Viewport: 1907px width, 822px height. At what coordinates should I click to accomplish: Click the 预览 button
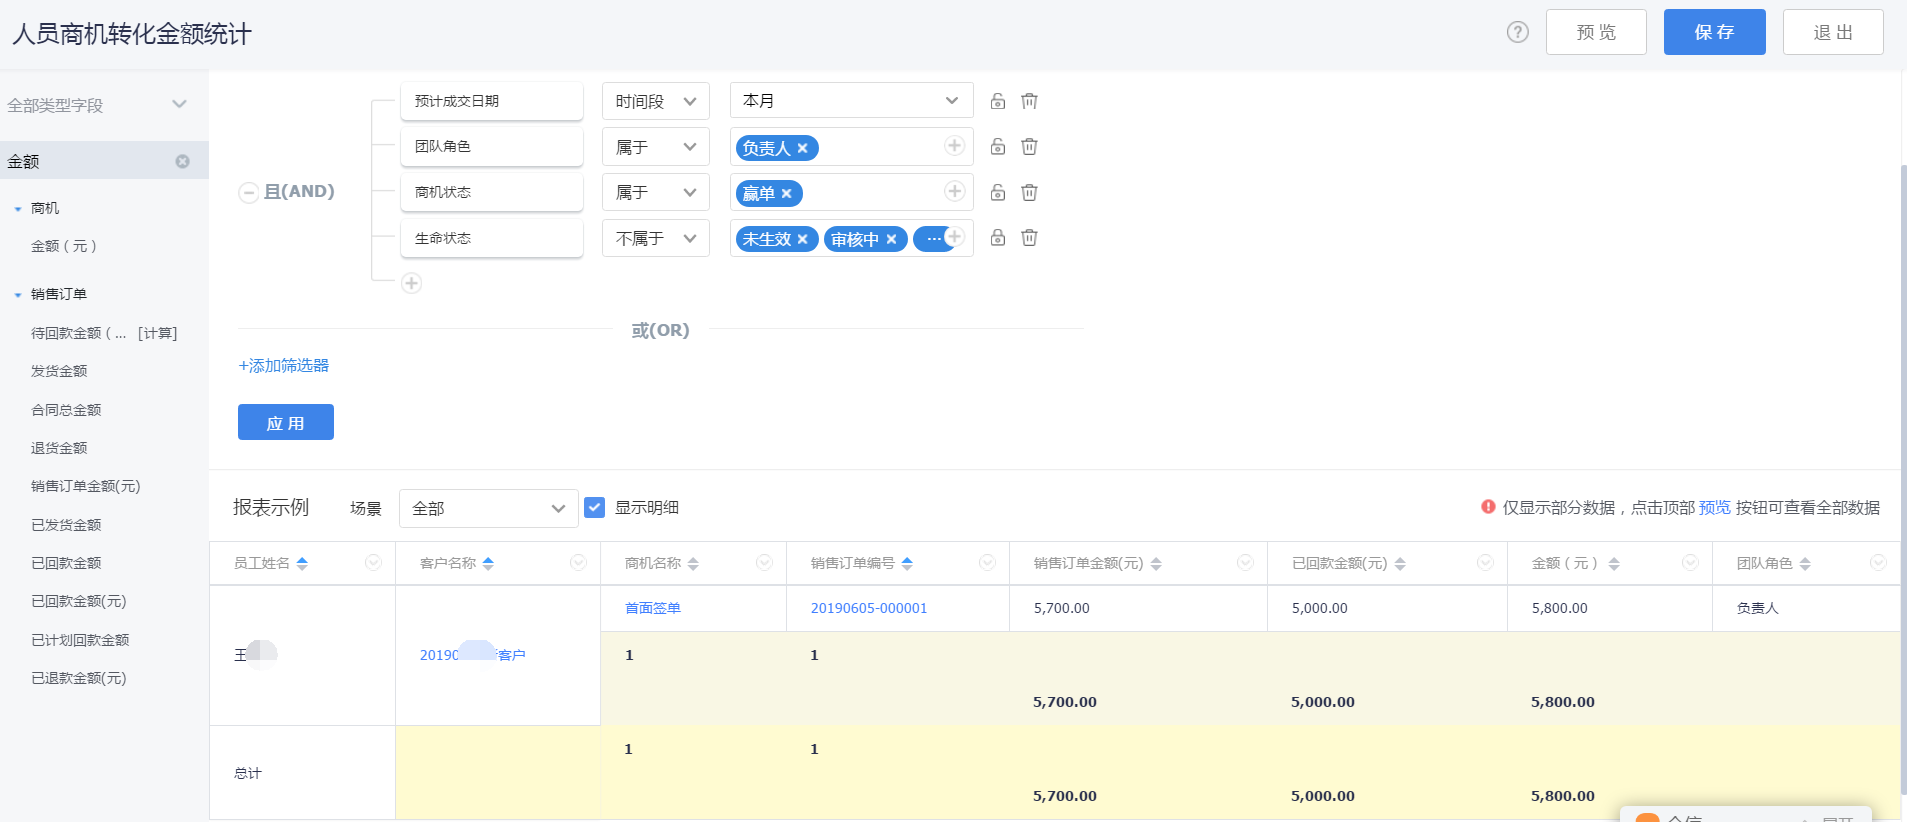point(1596,32)
